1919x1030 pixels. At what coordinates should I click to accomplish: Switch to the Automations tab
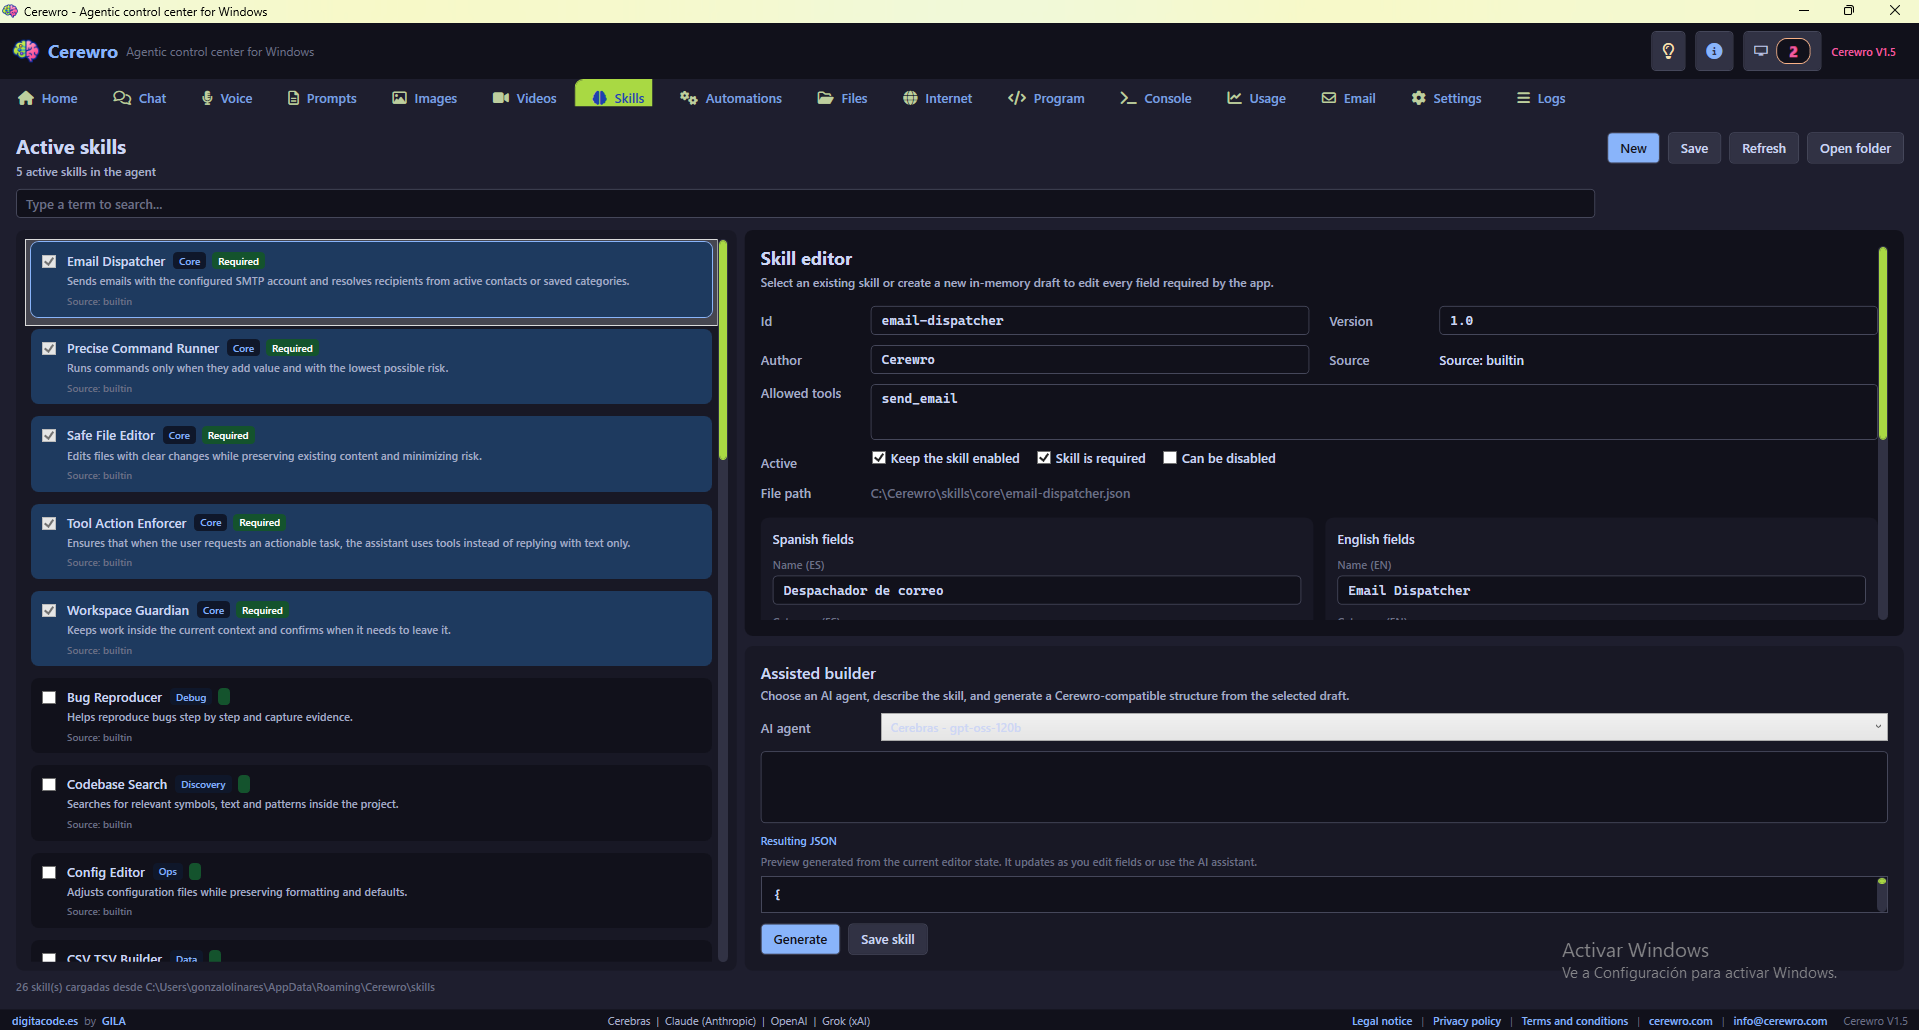731,98
